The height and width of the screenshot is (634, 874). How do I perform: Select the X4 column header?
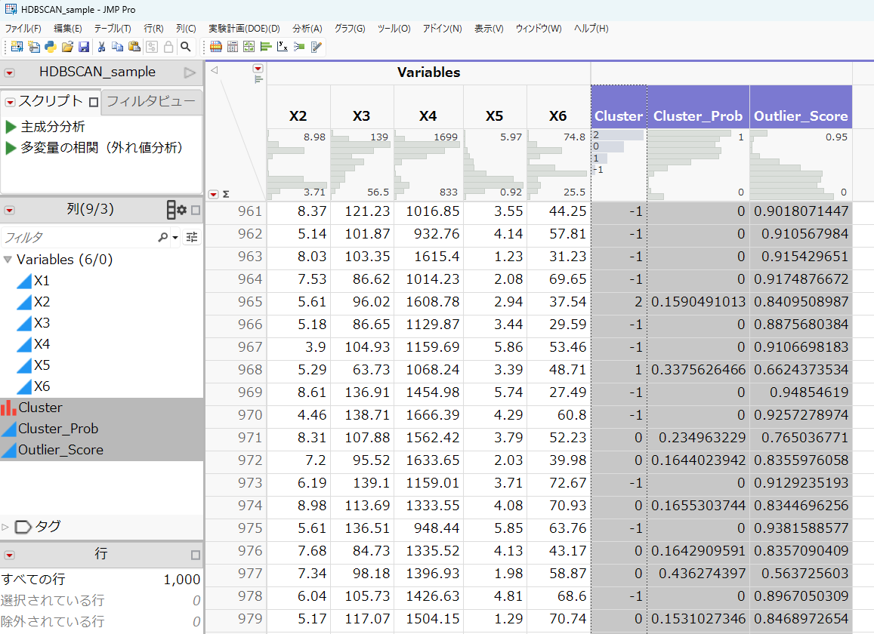coord(428,116)
